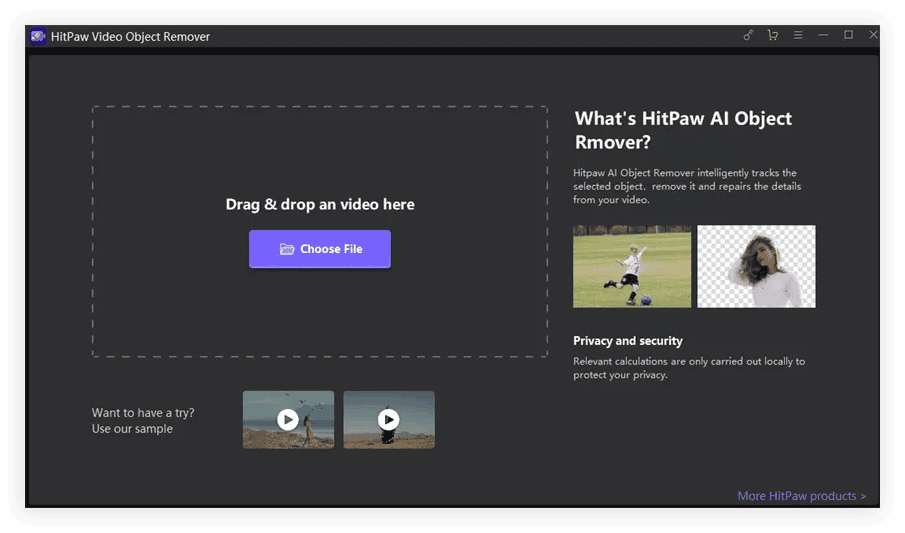This screenshot has height=533, width=905.
Task: Click the 'Use our sample' text
Action: [132, 429]
